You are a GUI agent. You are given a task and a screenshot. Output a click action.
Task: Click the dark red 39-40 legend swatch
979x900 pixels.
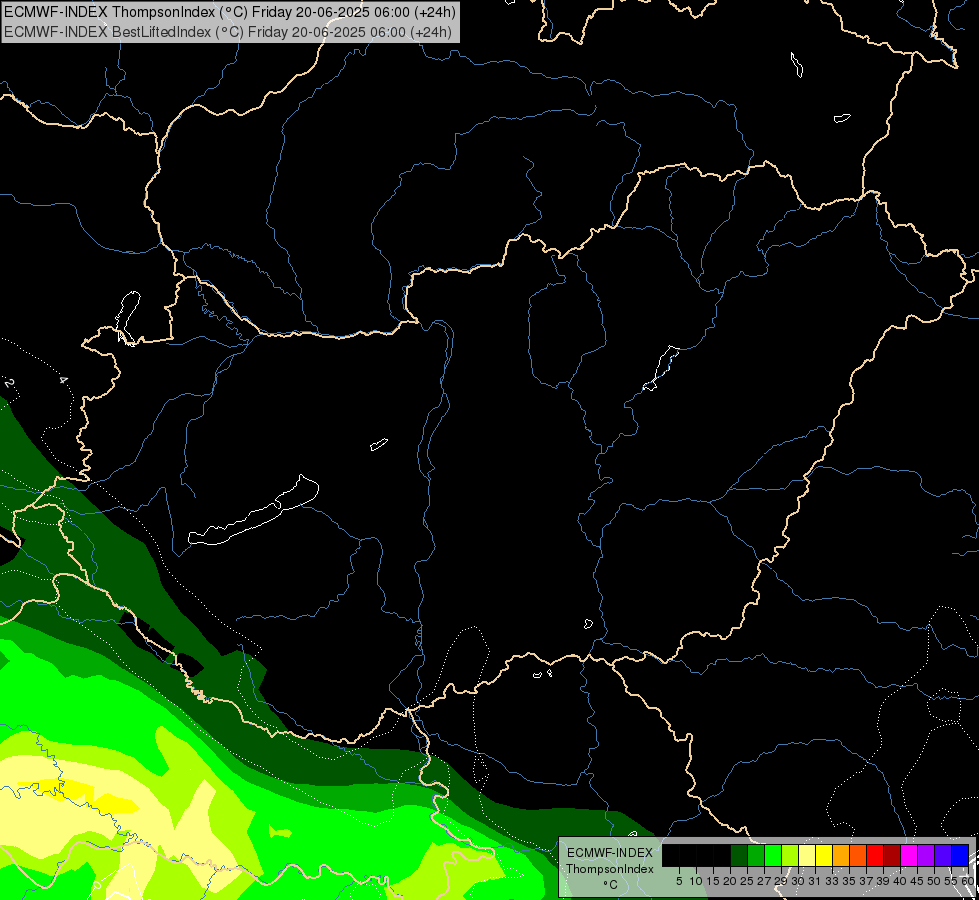coord(892,855)
